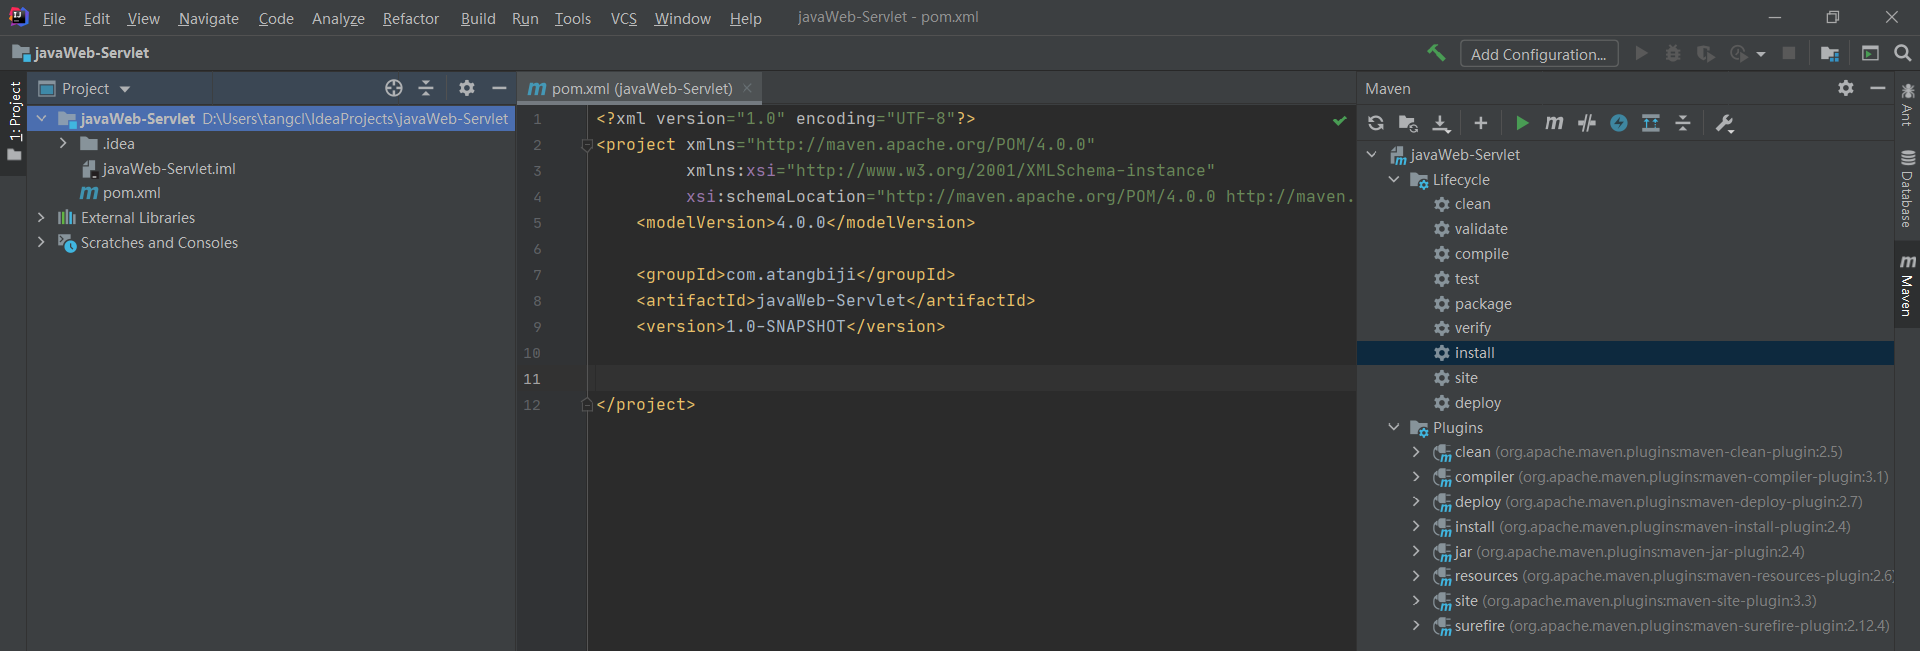This screenshot has height=651, width=1920.
Task: Click line number 9 in the gutter
Action: 537,327
